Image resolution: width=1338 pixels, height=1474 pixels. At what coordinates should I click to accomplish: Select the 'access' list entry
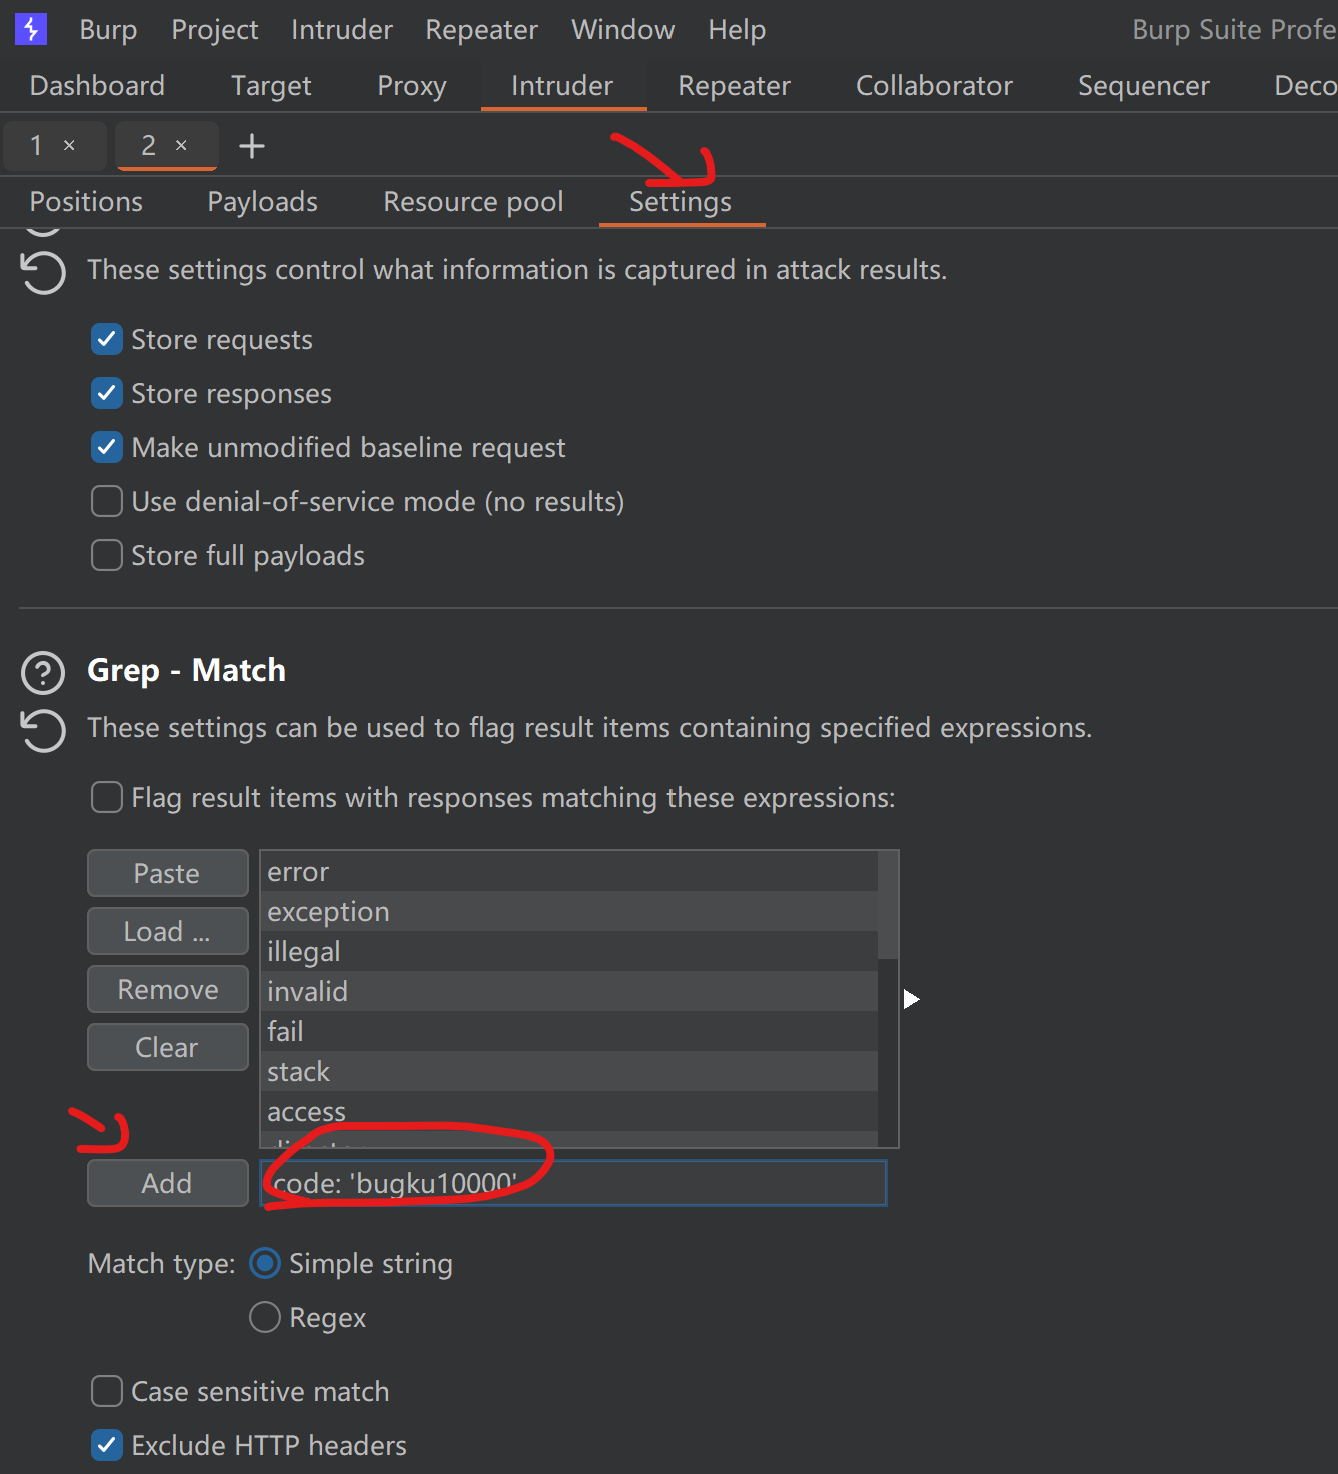[x=569, y=1112]
